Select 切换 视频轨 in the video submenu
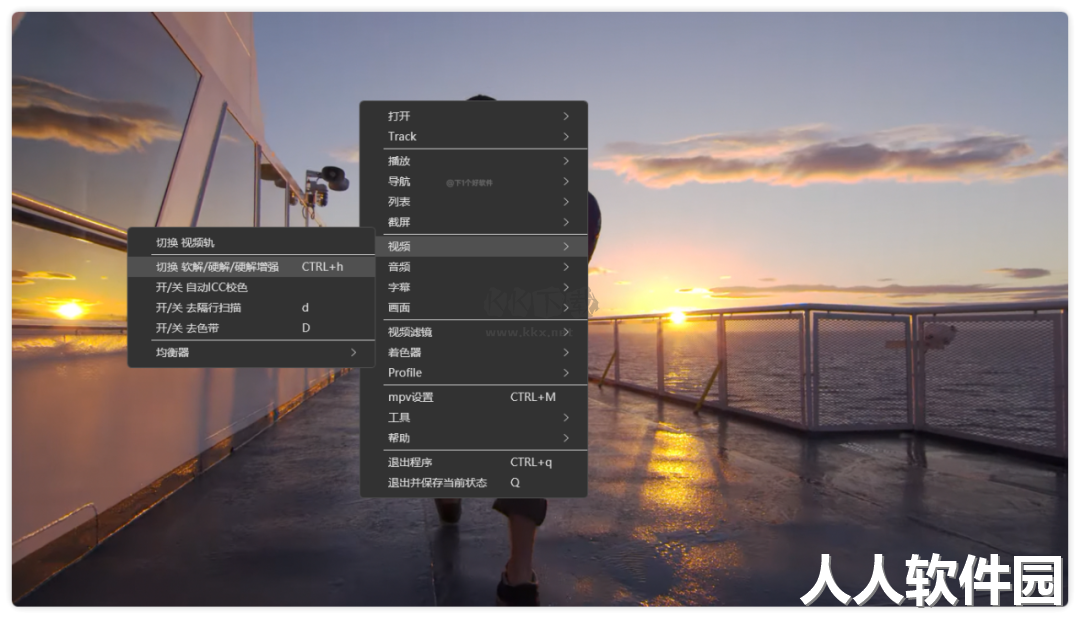The width and height of the screenshot is (1080, 618). tap(251, 243)
